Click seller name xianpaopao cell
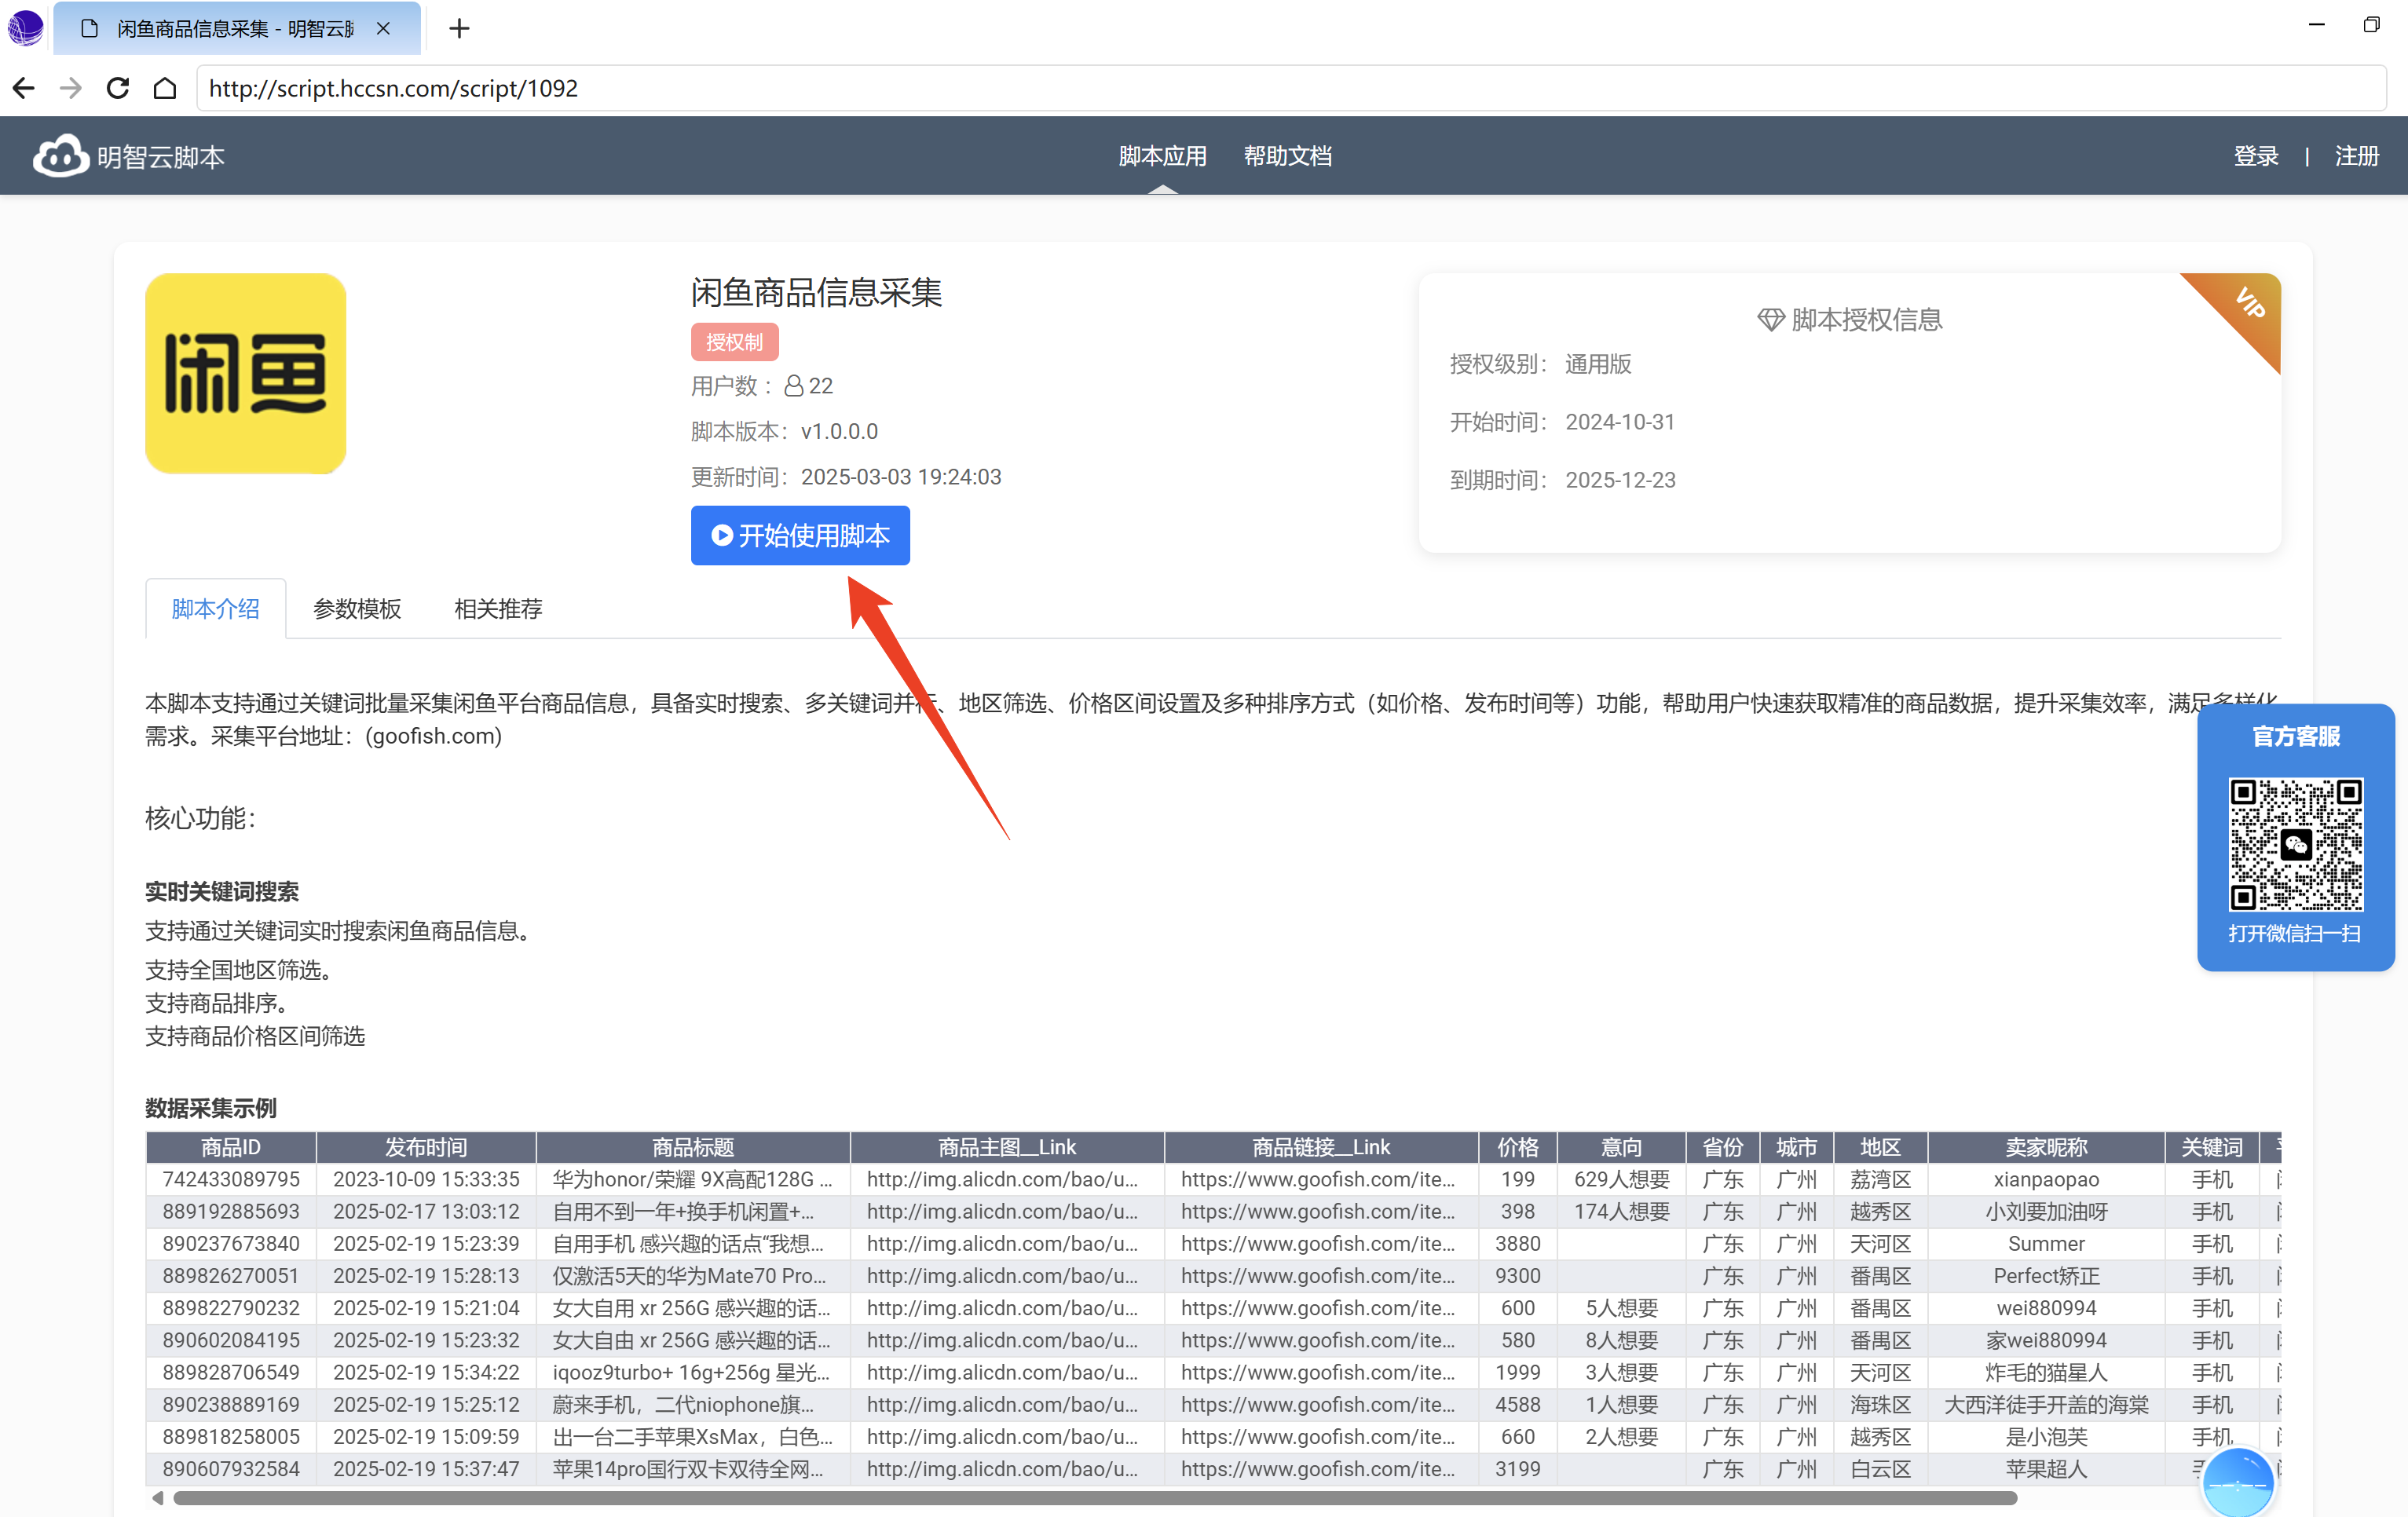Viewport: 2408px width, 1517px height. [2046, 1179]
